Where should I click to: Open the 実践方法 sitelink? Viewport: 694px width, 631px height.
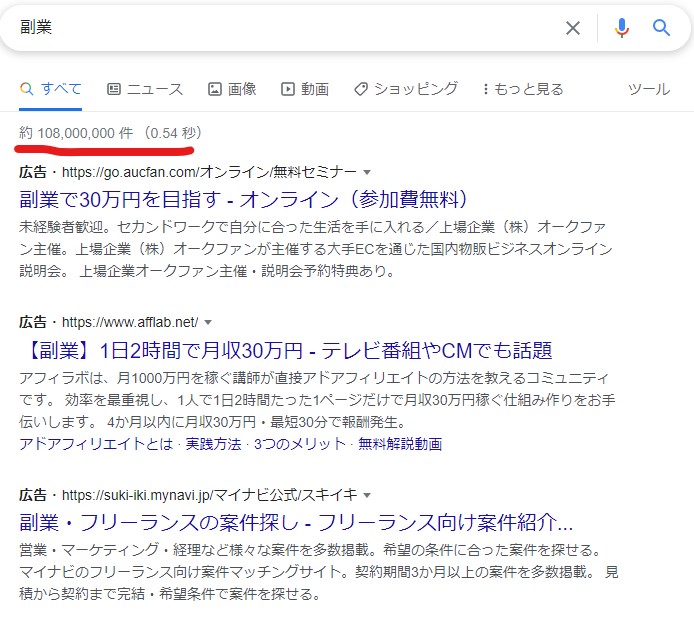point(213,444)
